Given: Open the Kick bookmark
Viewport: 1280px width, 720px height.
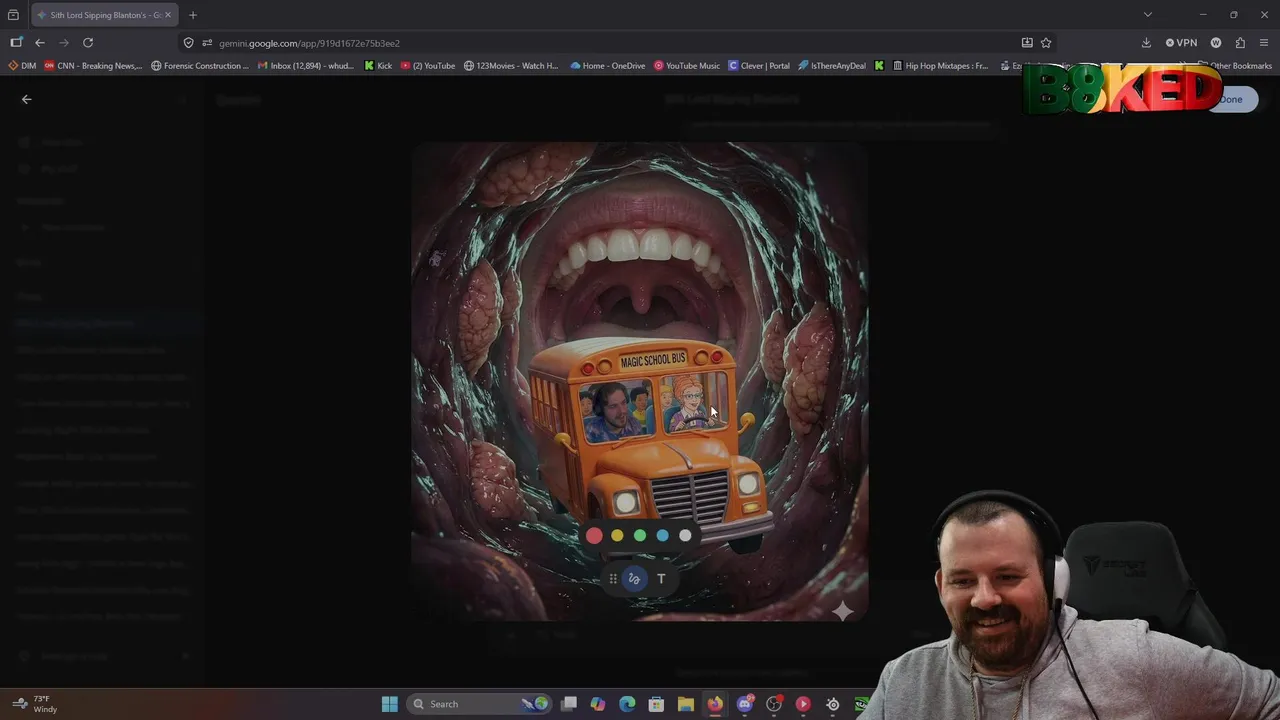Looking at the screenshot, I should (x=378, y=66).
